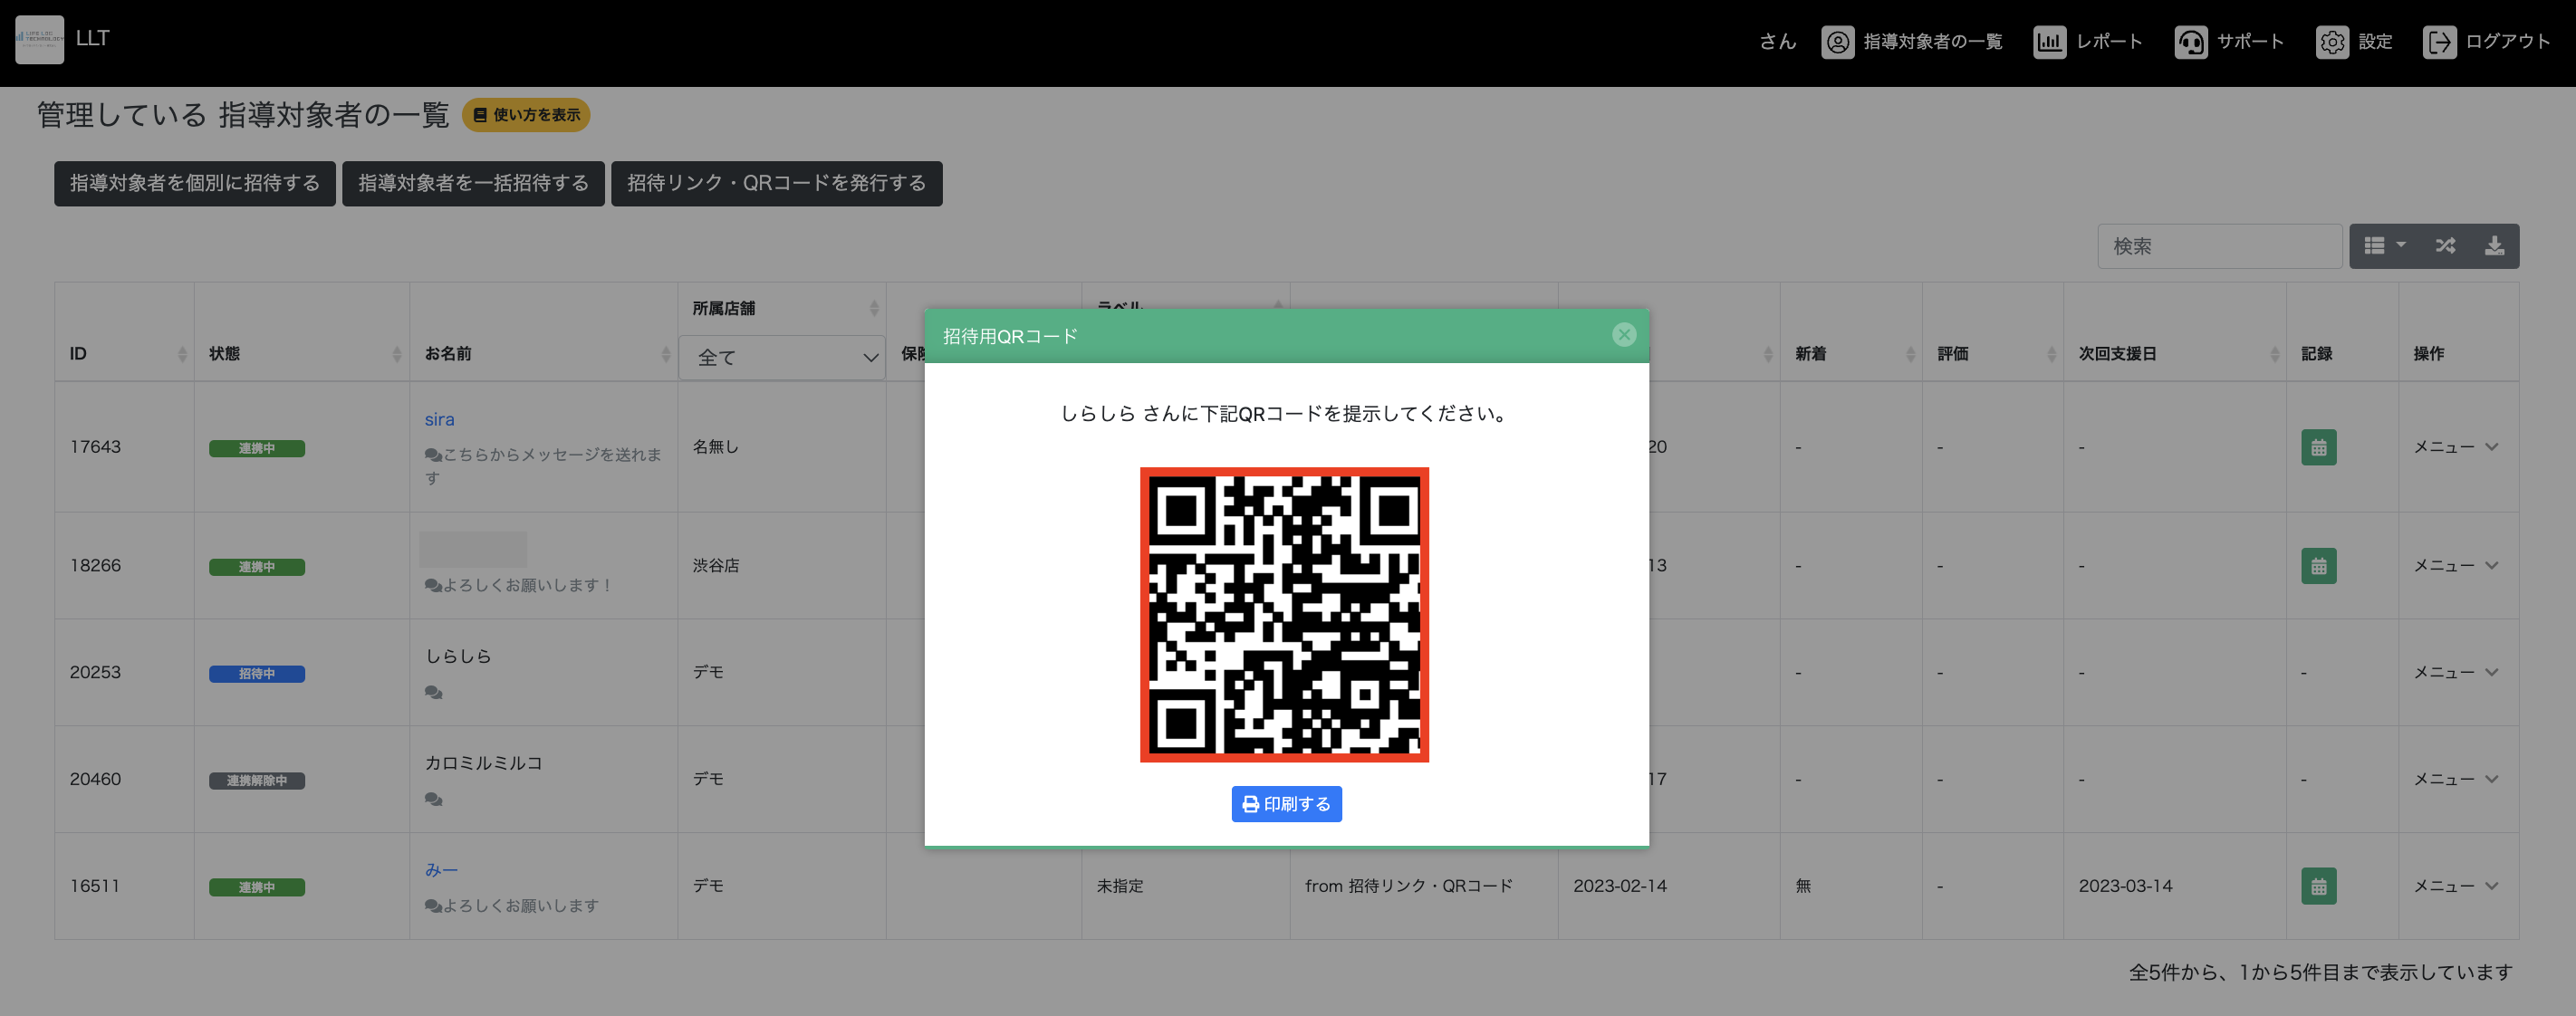Click the download export toolbar icon
The width and height of the screenshot is (2576, 1016).
point(2495,246)
